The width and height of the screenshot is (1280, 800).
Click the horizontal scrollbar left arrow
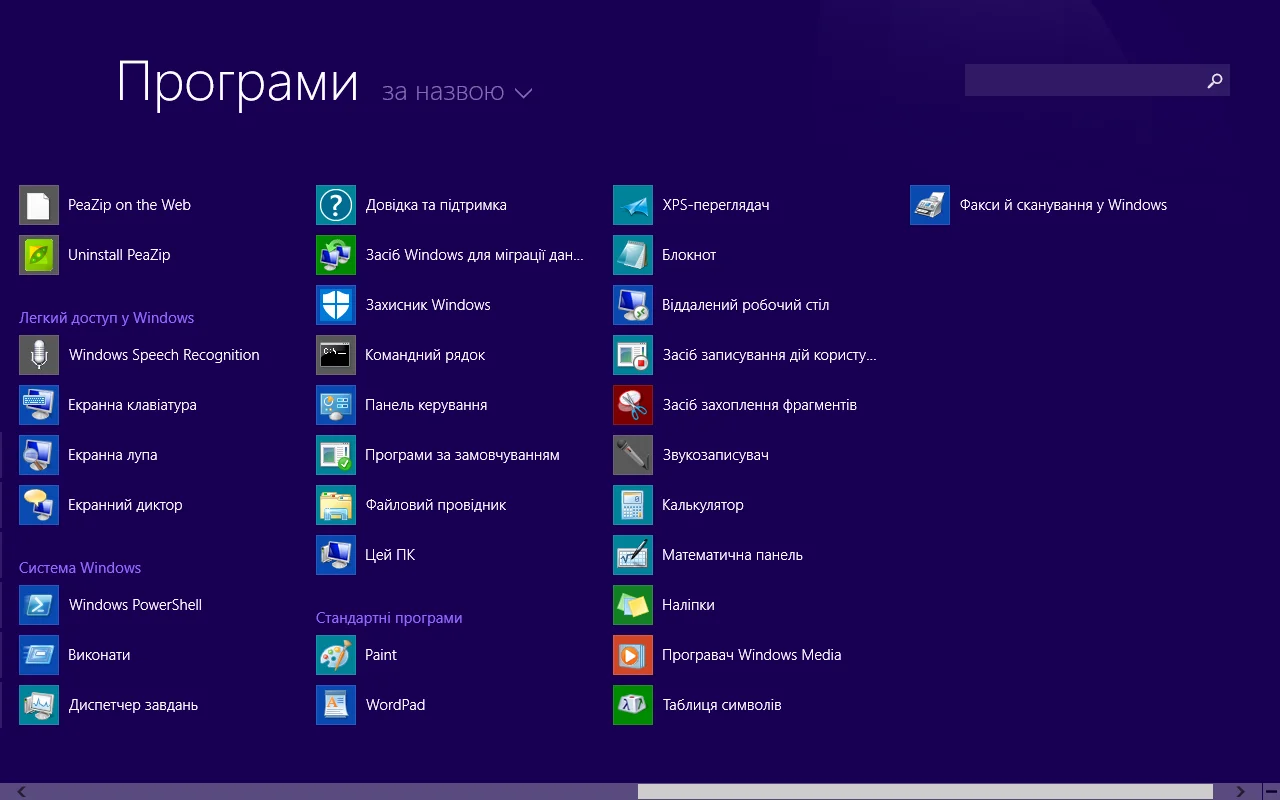tap(21, 792)
